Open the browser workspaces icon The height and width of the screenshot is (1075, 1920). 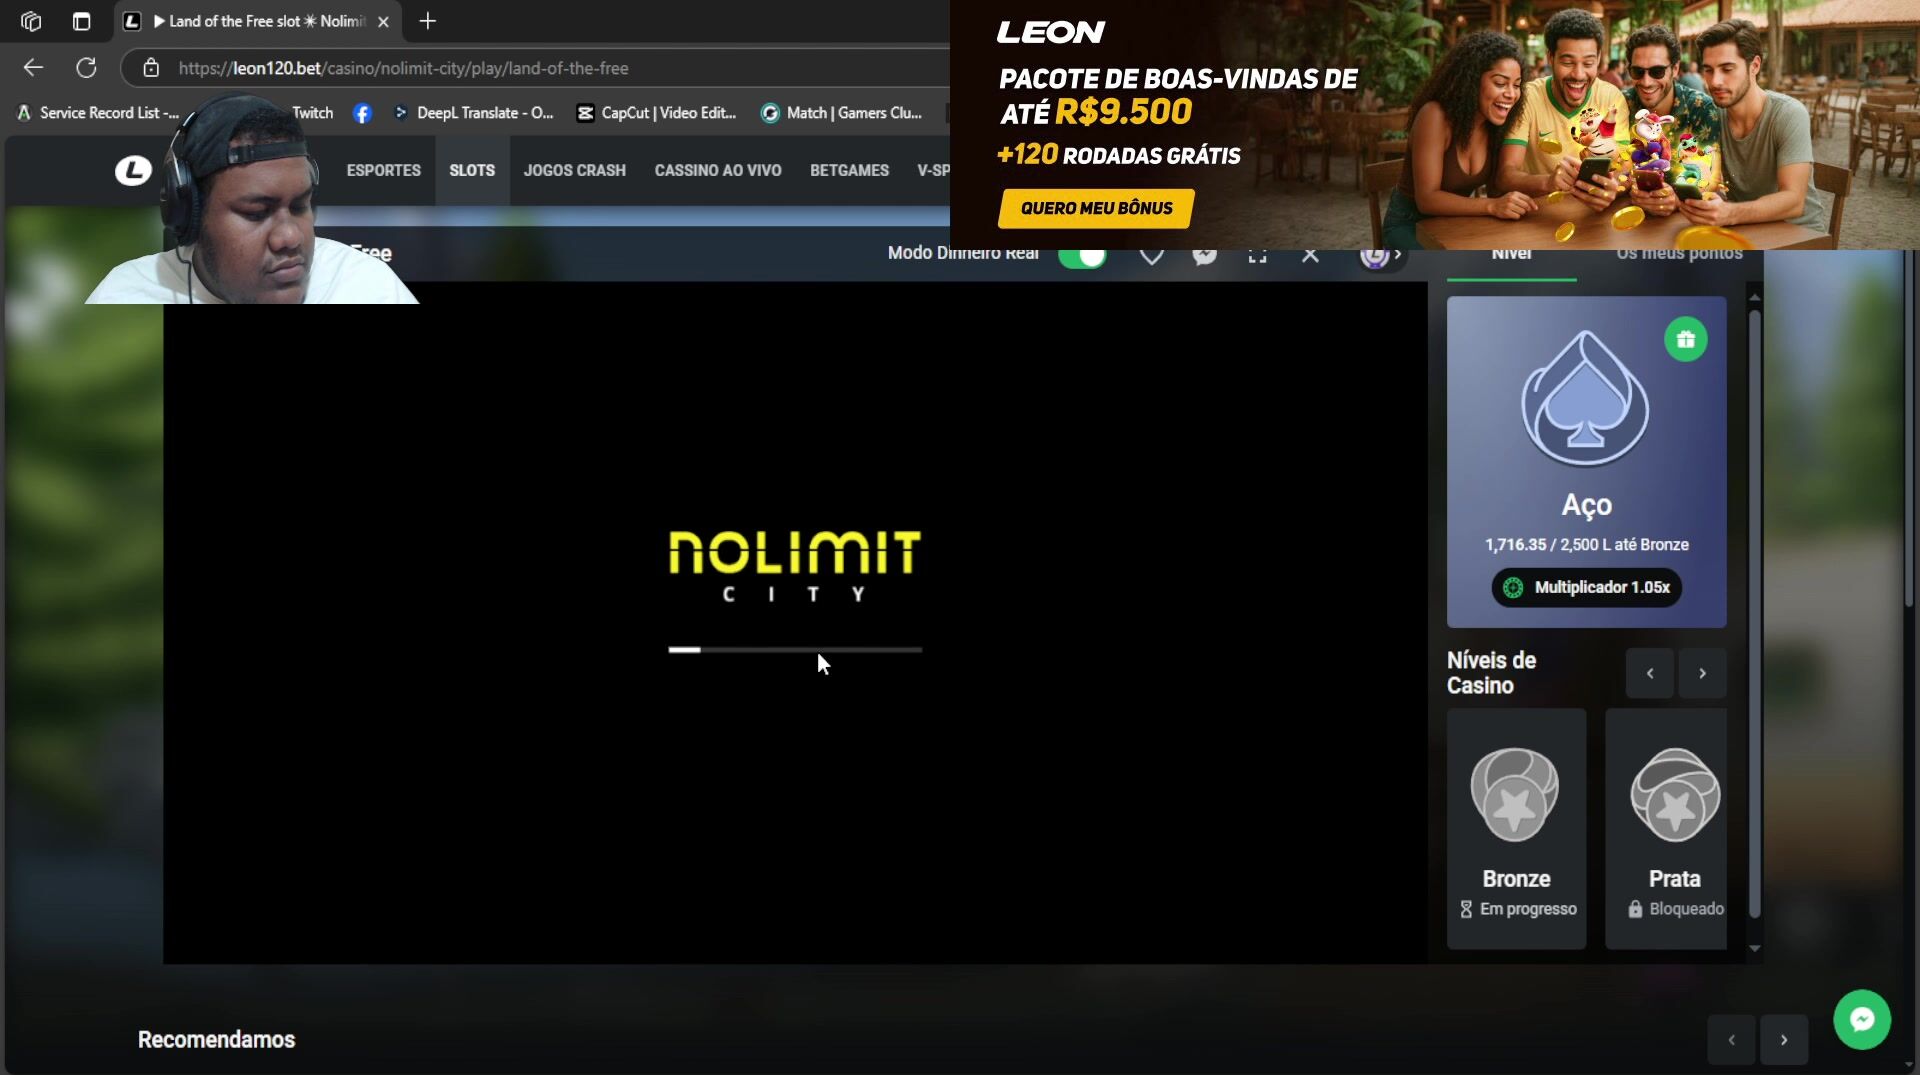[31, 21]
